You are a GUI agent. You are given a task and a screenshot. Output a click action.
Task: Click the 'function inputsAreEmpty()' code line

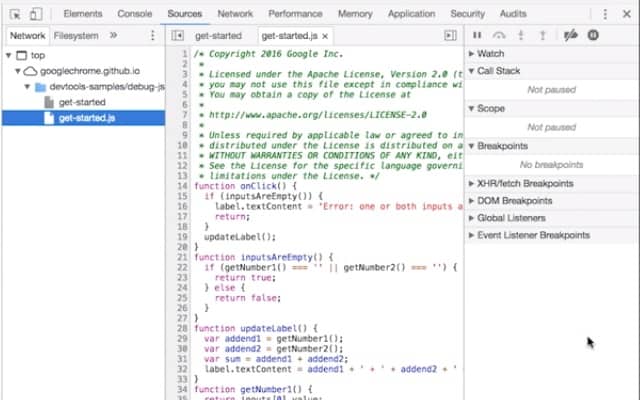(x=264, y=258)
